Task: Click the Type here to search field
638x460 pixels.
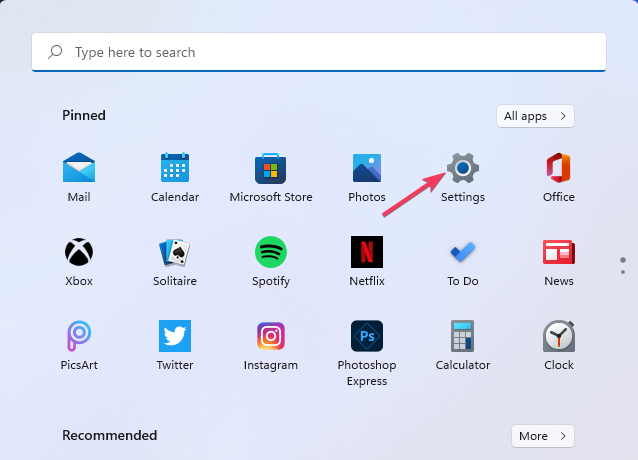Action: pos(318,52)
